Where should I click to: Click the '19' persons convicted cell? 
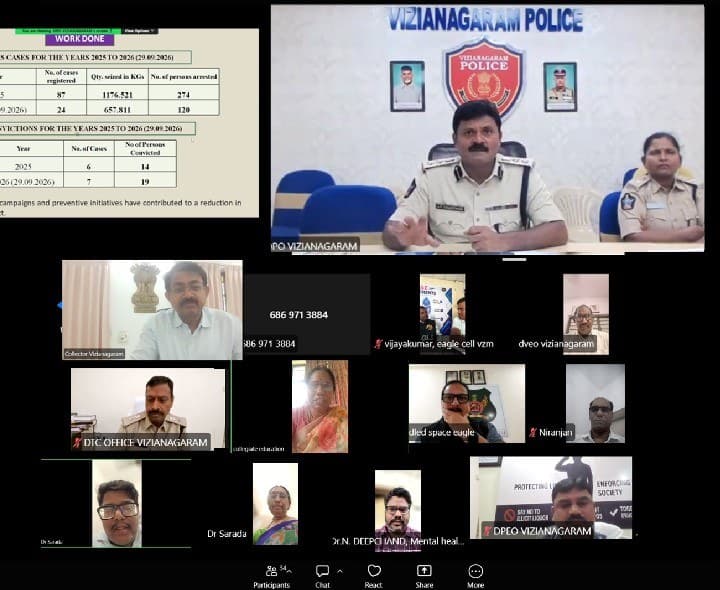(145, 181)
